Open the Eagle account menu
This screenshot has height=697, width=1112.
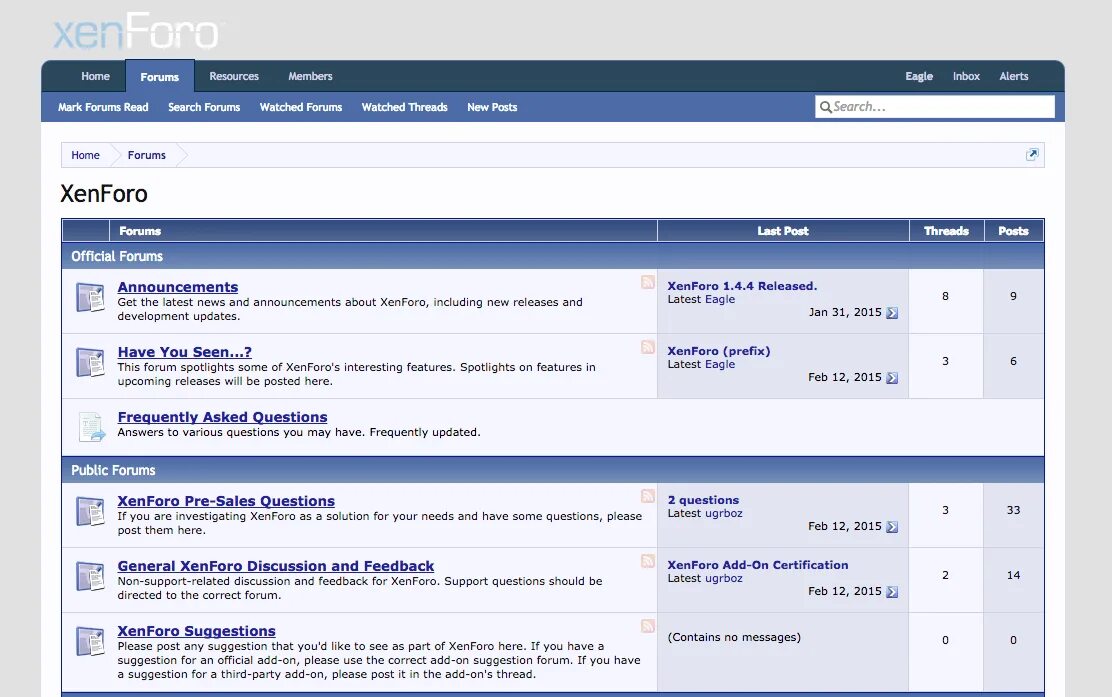click(x=919, y=76)
